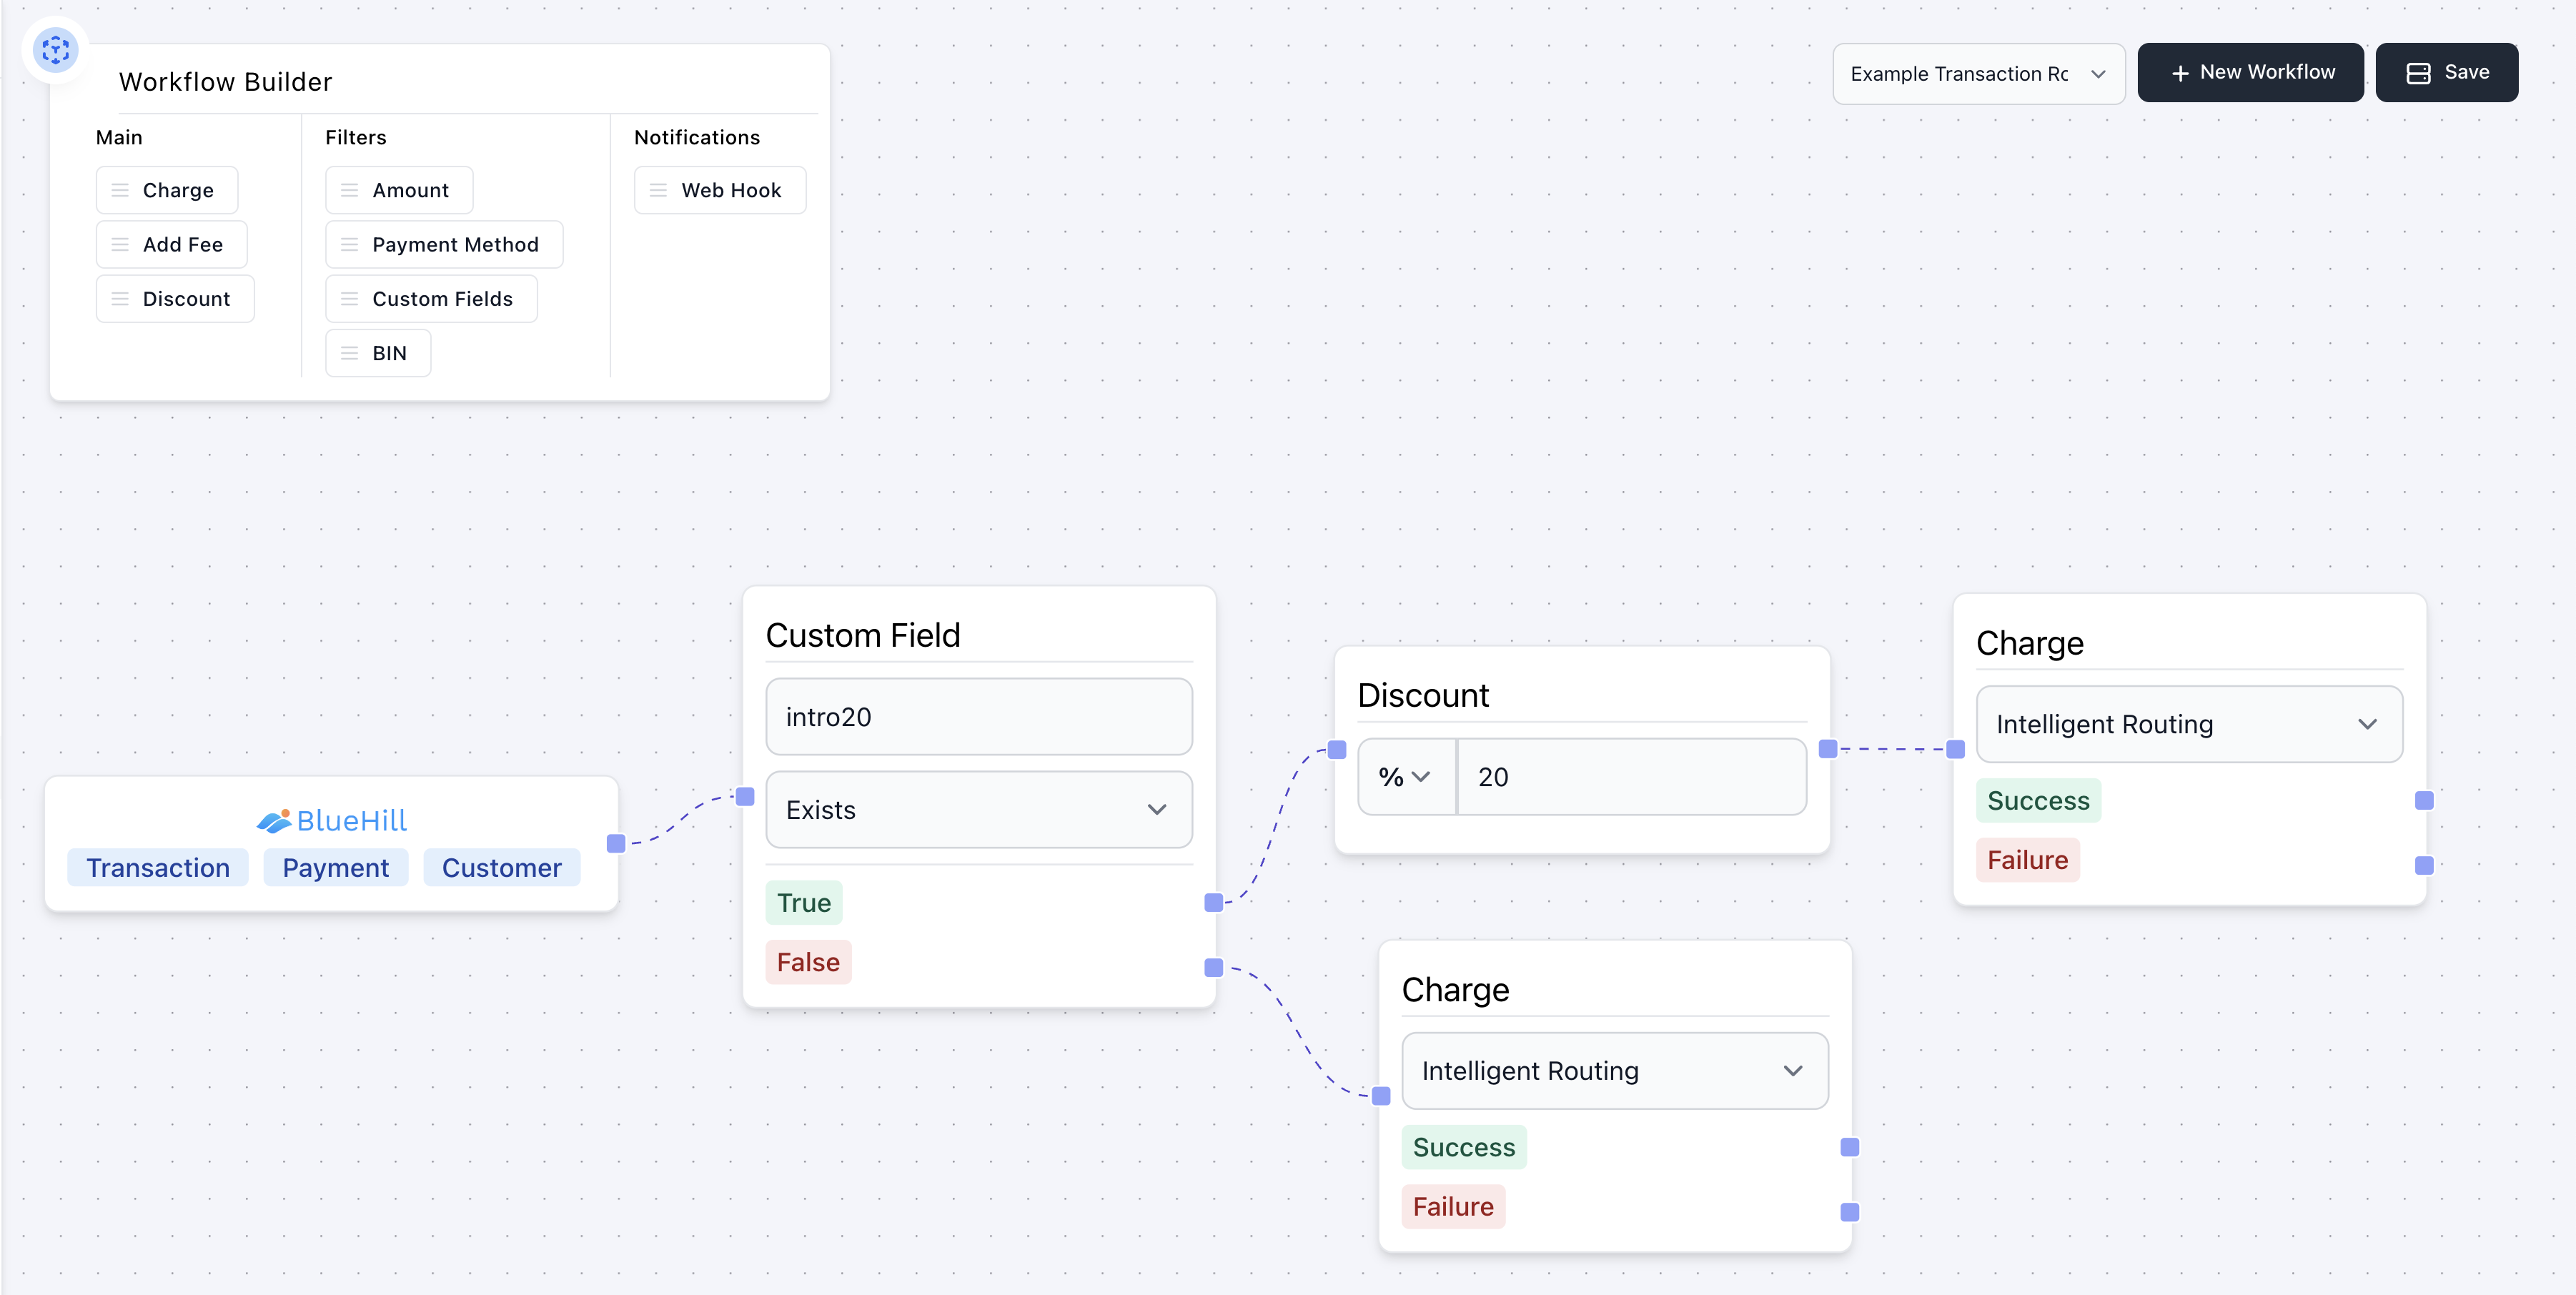2576x1295 pixels.
Task: Click the Custom Field node title
Action: pyautogui.click(x=863, y=636)
